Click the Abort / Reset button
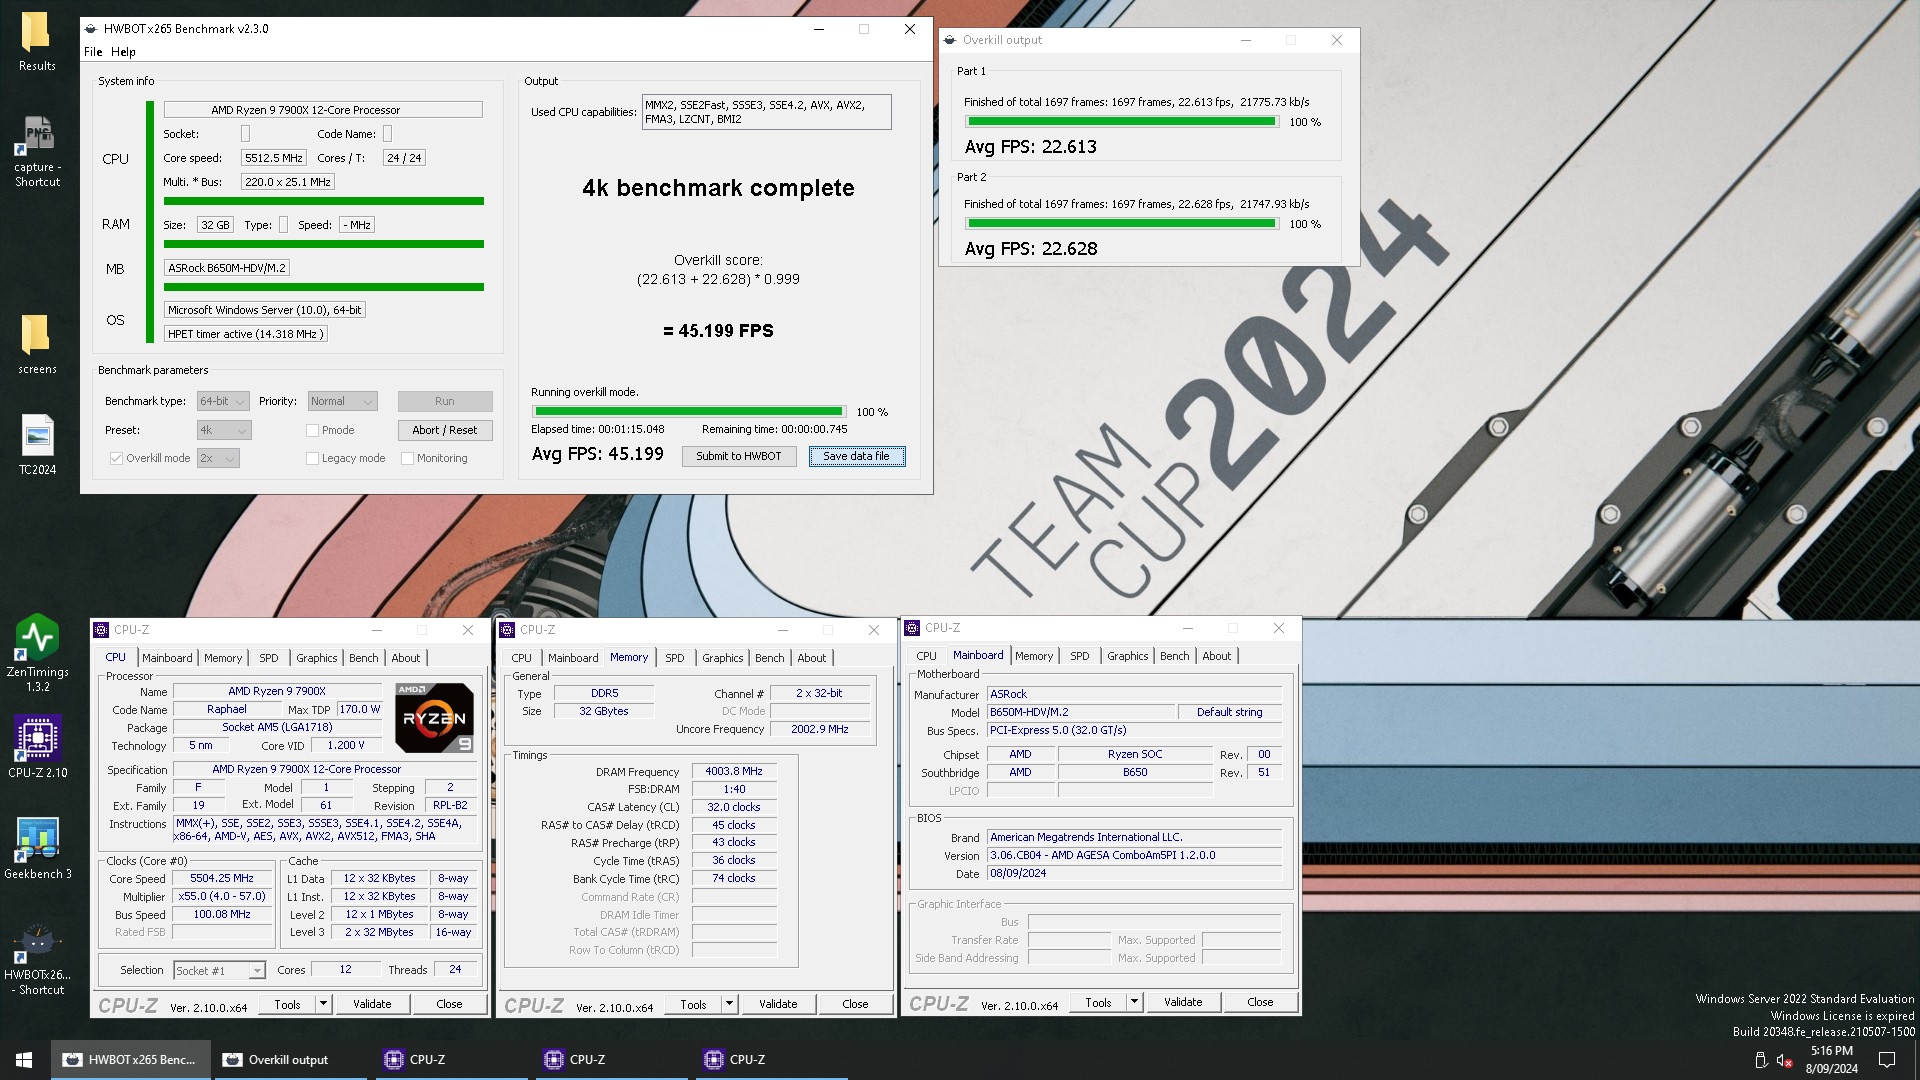The width and height of the screenshot is (1920, 1080). coord(445,430)
